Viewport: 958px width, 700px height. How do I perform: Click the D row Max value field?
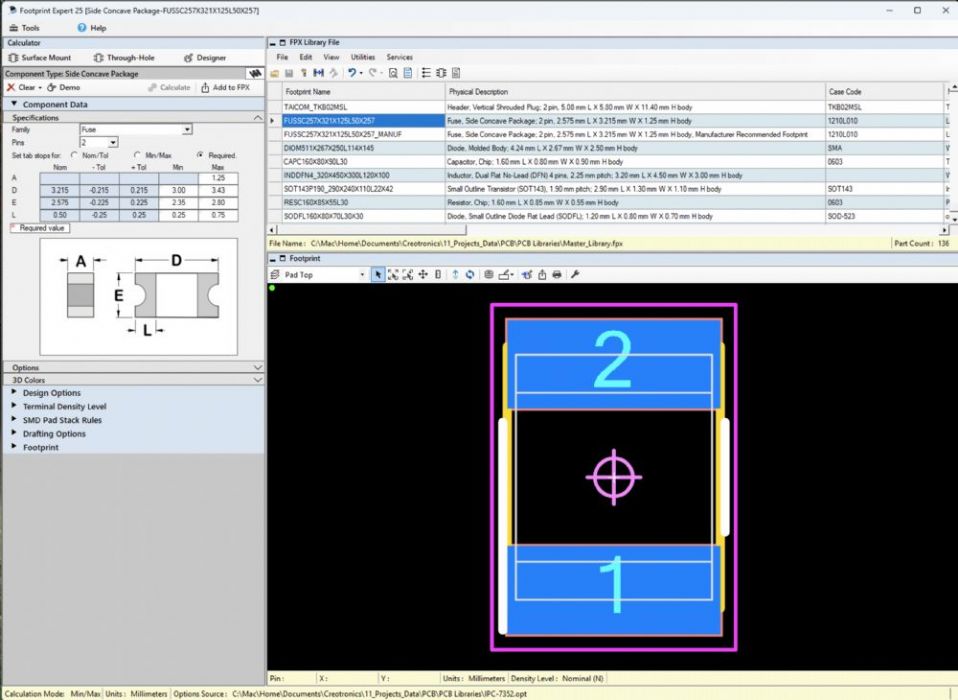212,189
